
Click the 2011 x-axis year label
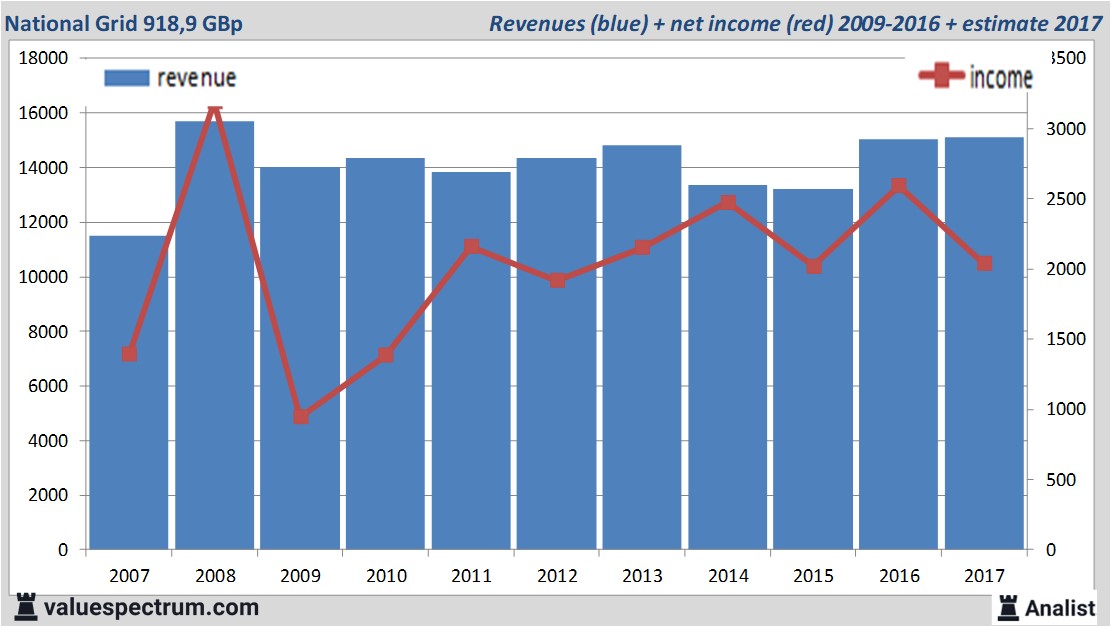coord(471,575)
